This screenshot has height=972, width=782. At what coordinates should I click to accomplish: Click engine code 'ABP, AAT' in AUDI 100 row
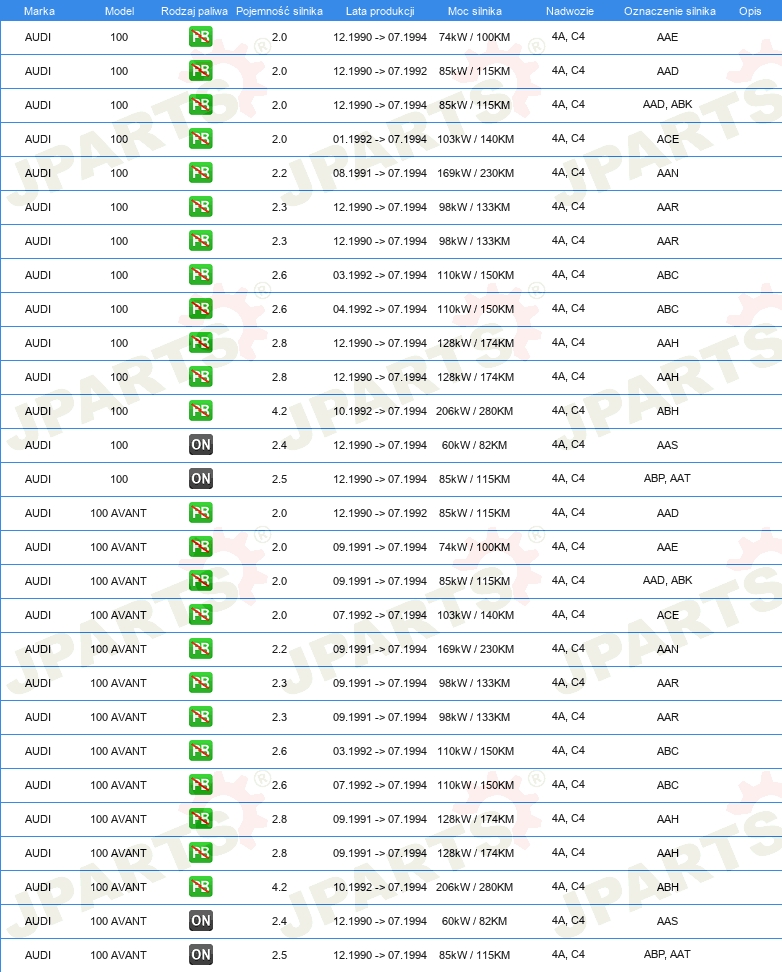click(667, 478)
